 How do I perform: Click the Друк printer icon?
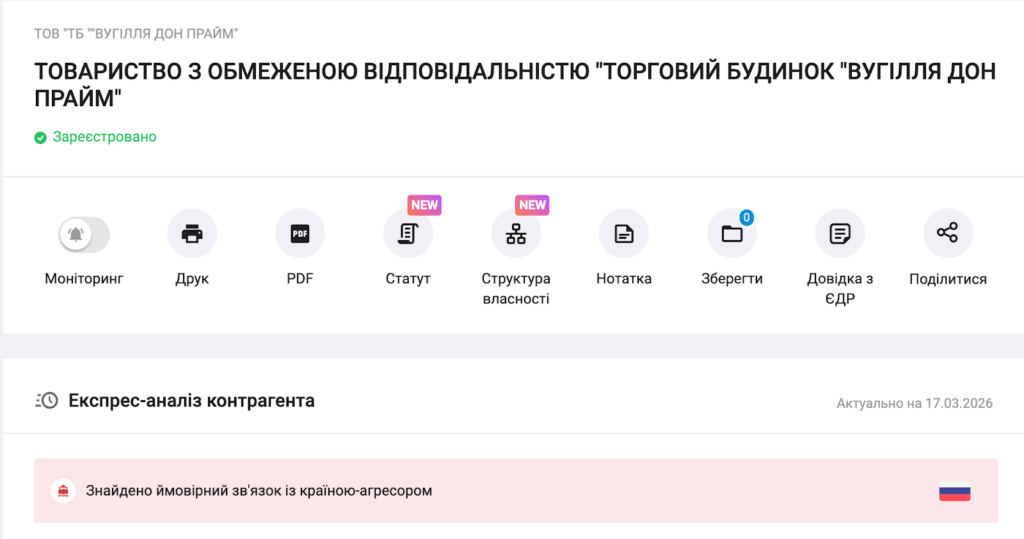[192, 234]
